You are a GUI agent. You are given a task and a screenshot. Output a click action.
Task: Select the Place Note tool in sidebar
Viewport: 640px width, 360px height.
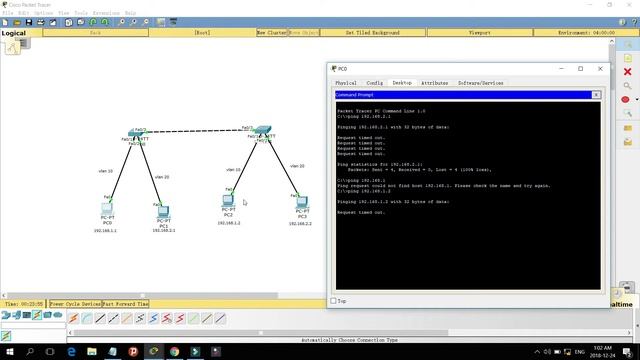click(627, 58)
